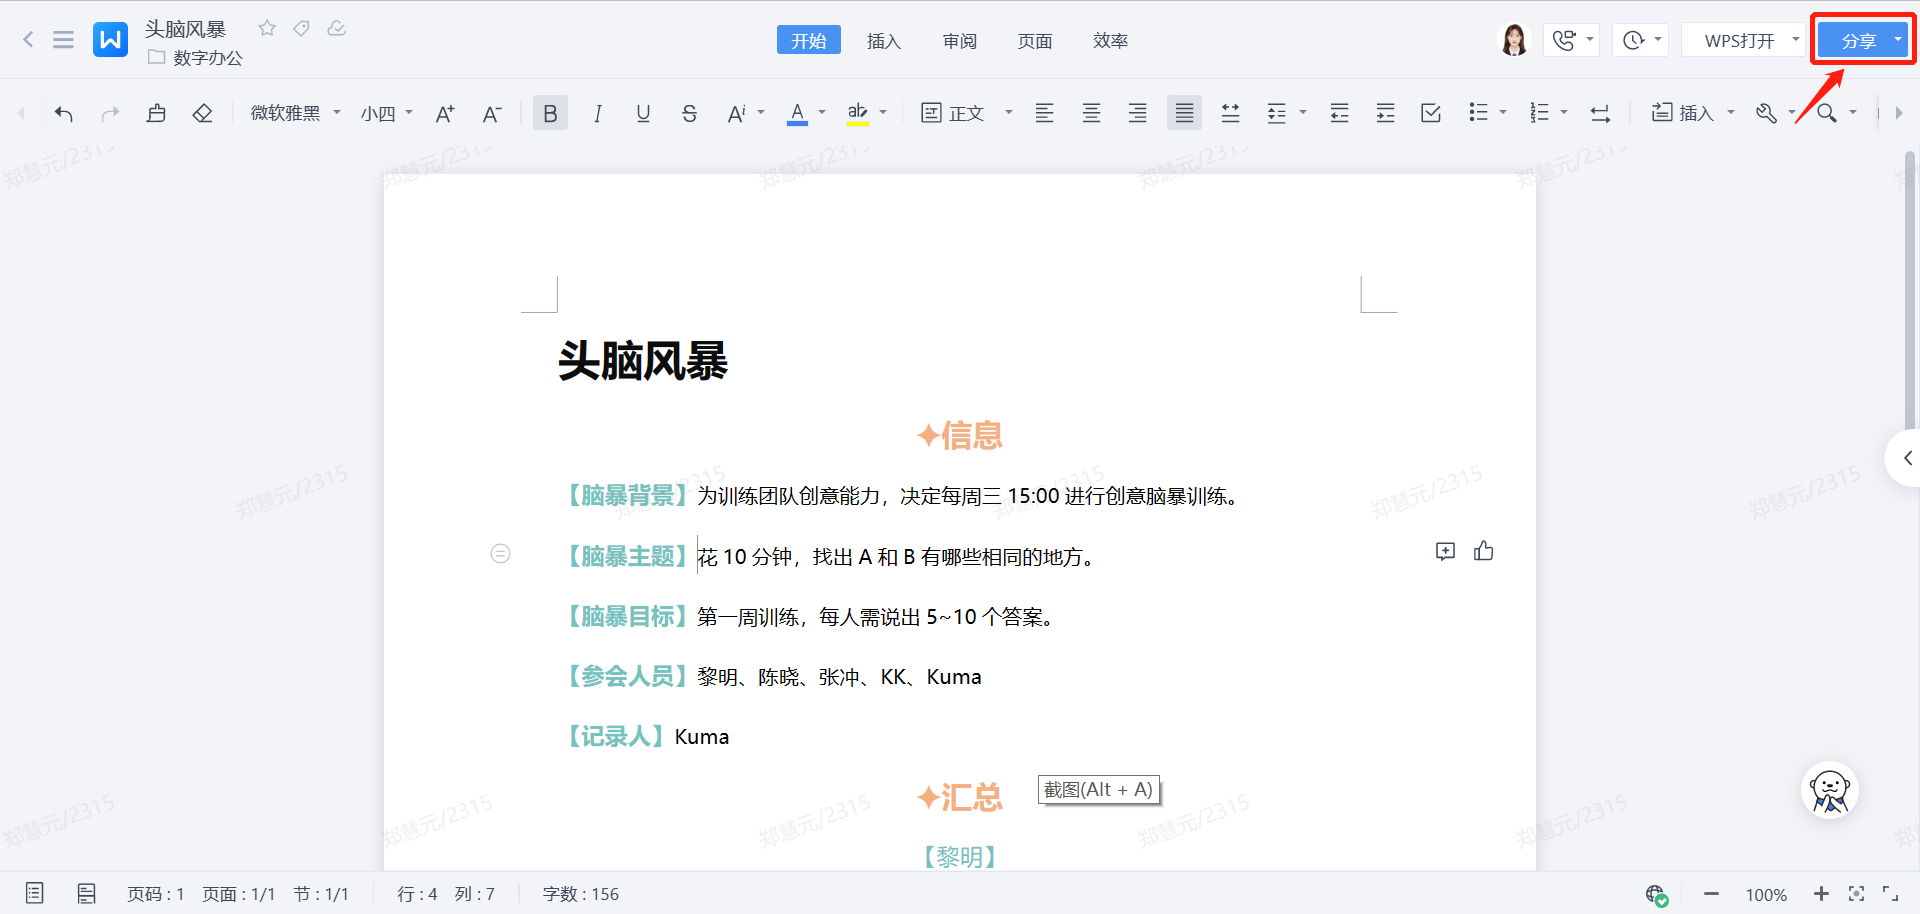Click the globe network status icon

click(x=1656, y=895)
